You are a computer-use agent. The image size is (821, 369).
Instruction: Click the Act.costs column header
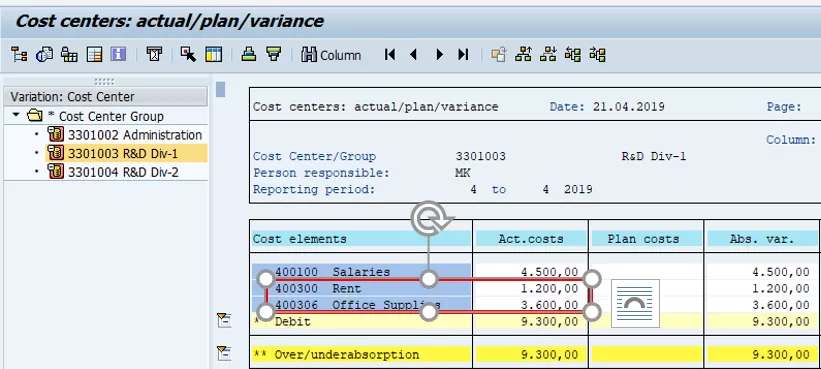[530, 239]
